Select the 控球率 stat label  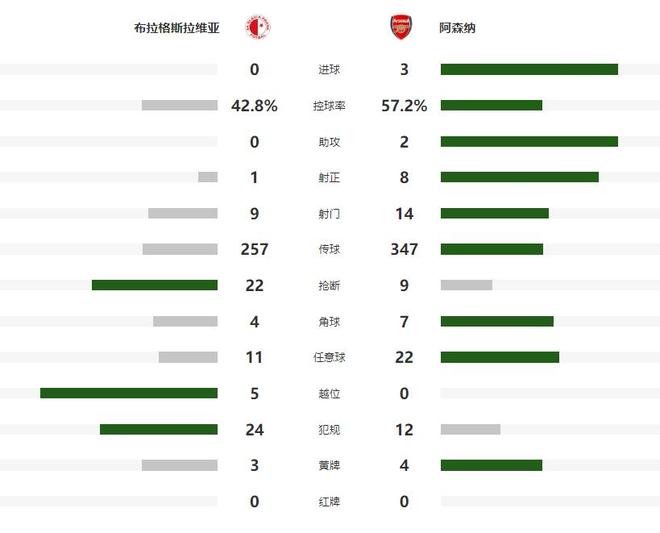coord(329,105)
